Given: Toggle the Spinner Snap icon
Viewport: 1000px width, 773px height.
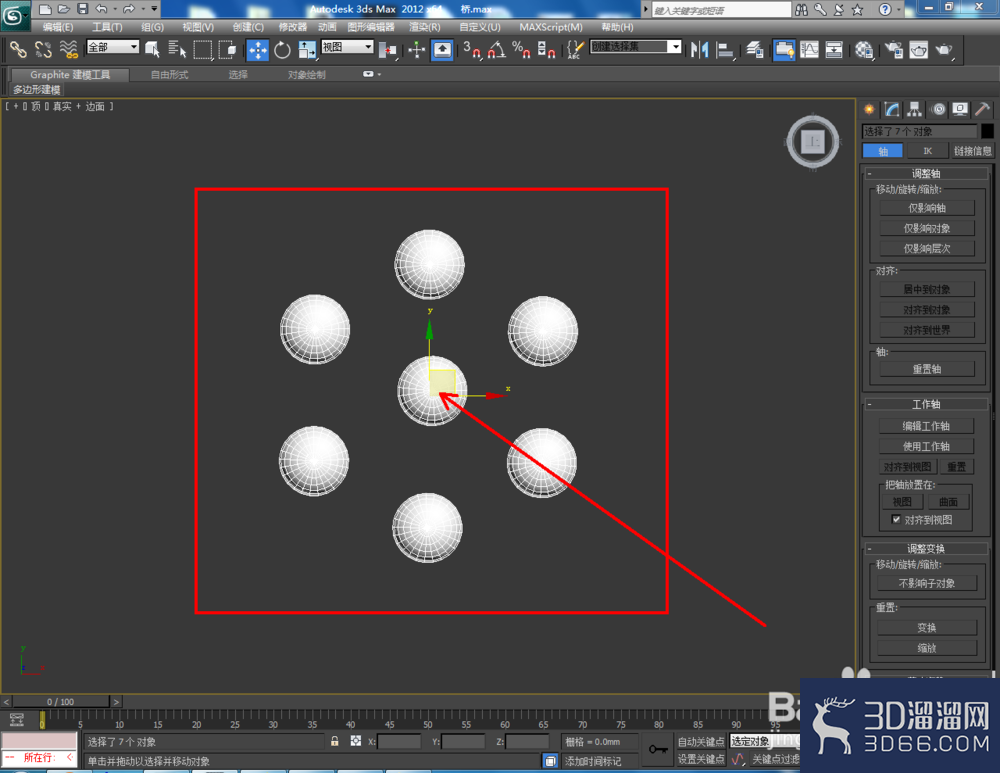Looking at the screenshot, I should [x=547, y=50].
